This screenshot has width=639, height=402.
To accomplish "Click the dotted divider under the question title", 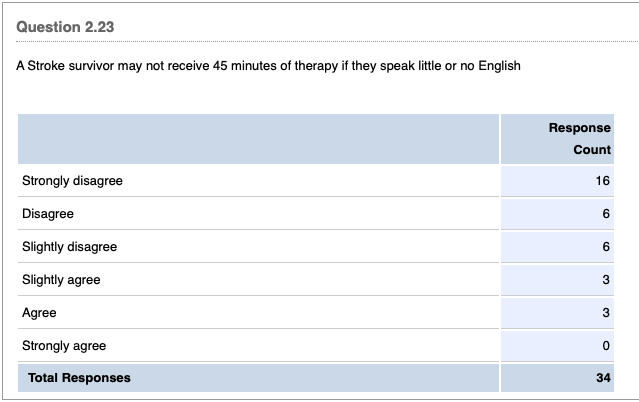I will [x=320, y=42].
